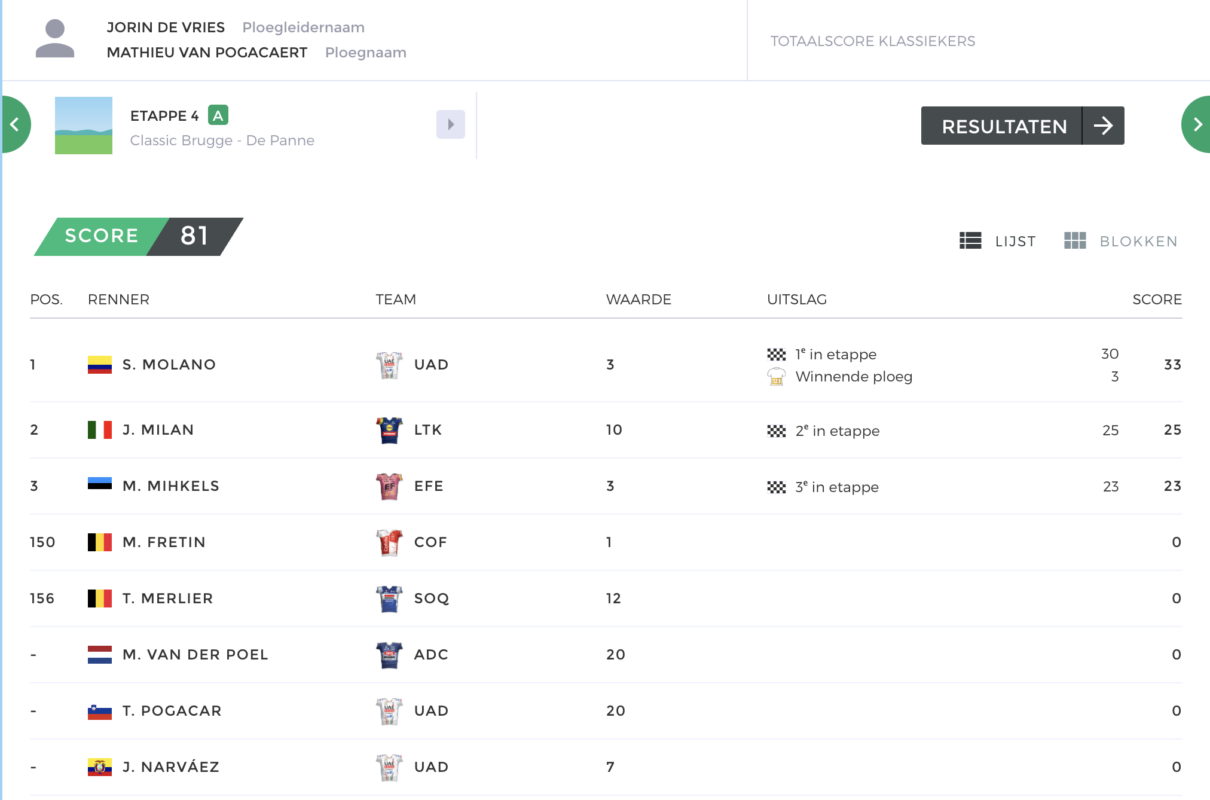Viewport: 1210px width, 800px height.
Task: Click the checkered flag for 1e in etappe
Action: coord(776,354)
